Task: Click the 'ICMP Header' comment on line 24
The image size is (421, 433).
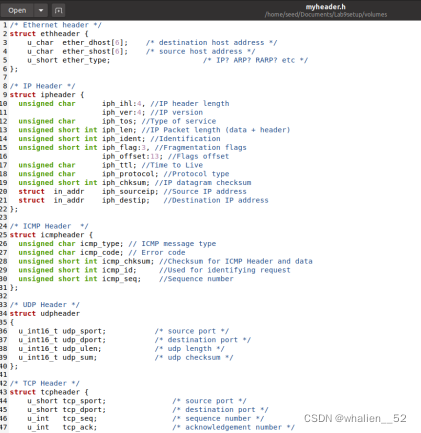Action: coord(49,226)
